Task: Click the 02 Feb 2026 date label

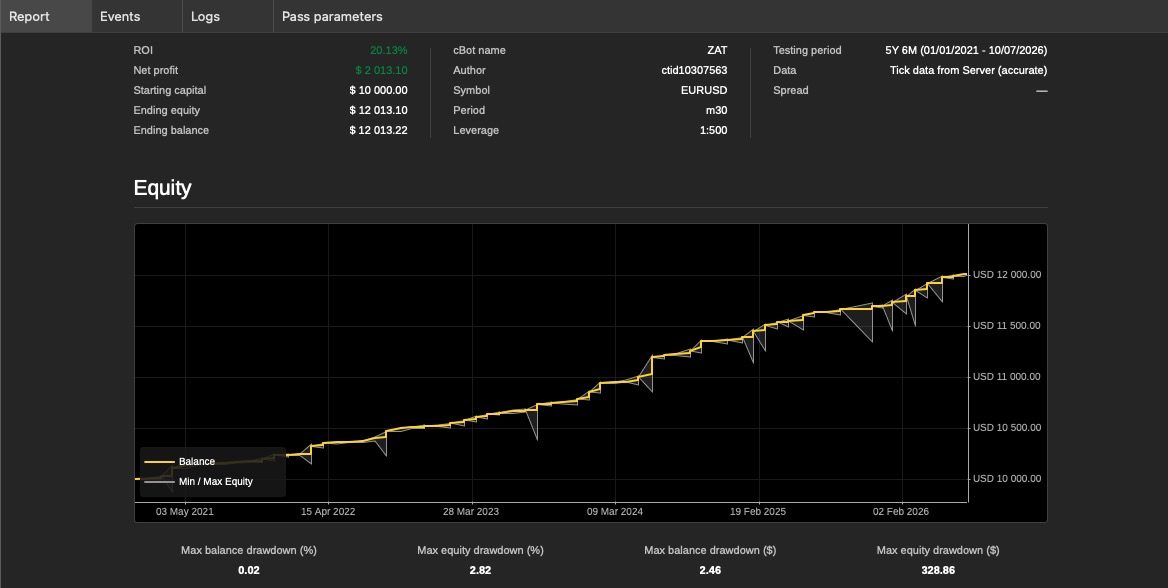Action: point(901,512)
